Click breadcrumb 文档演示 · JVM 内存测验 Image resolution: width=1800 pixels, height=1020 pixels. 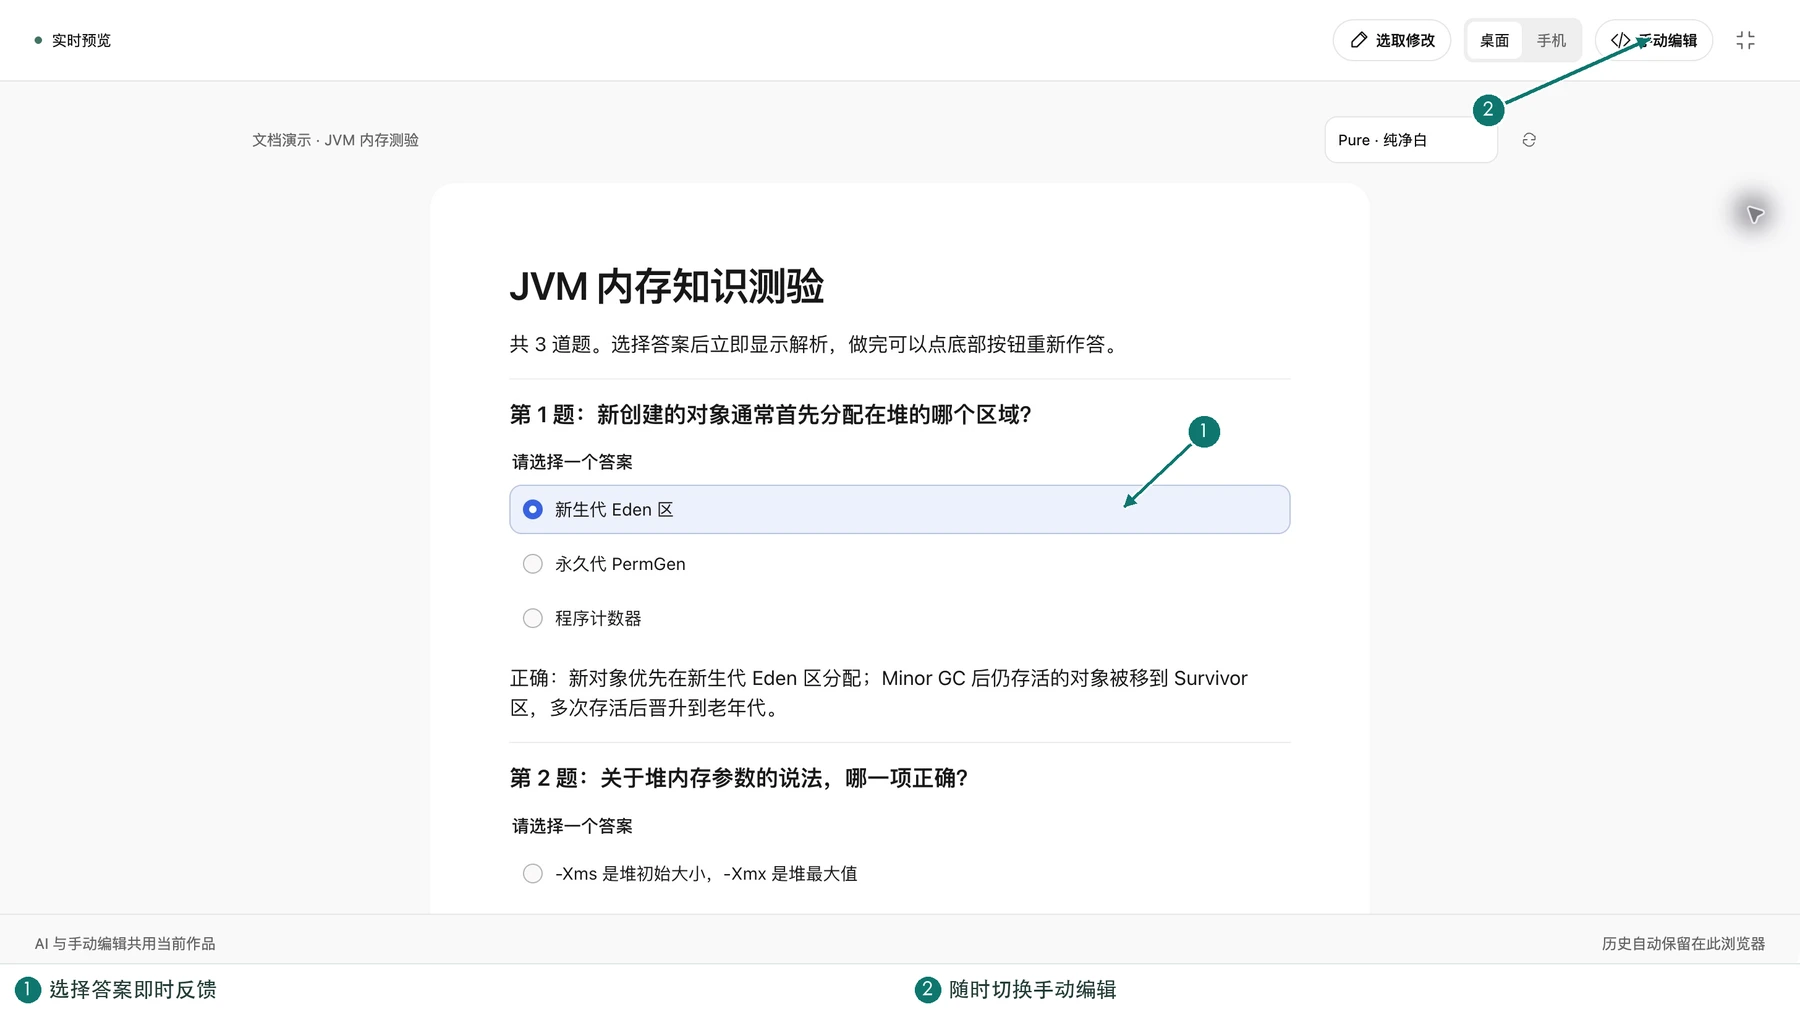coord(335,140)
